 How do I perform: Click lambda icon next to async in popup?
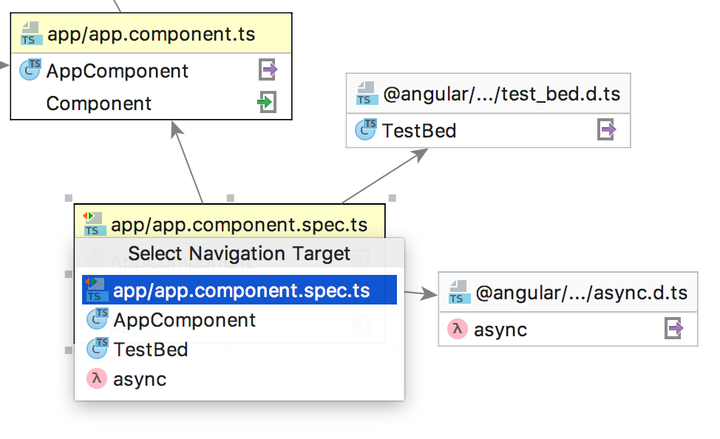pos(97,379)
